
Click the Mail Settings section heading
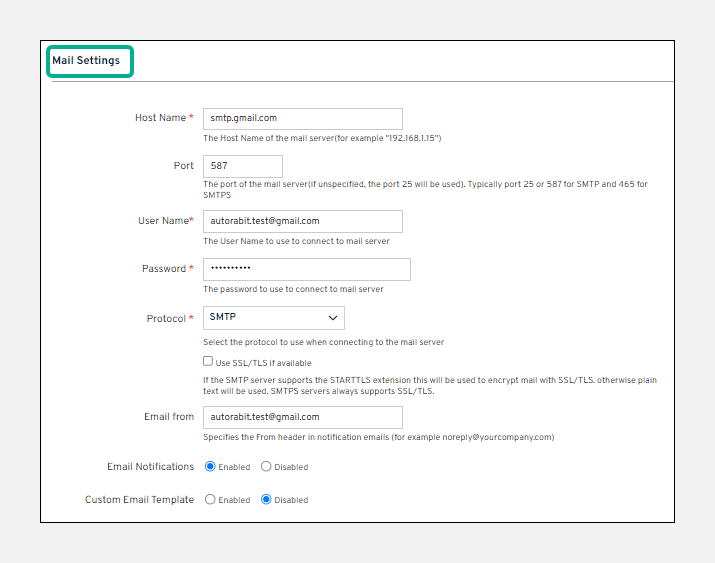[x=86, y=61]
